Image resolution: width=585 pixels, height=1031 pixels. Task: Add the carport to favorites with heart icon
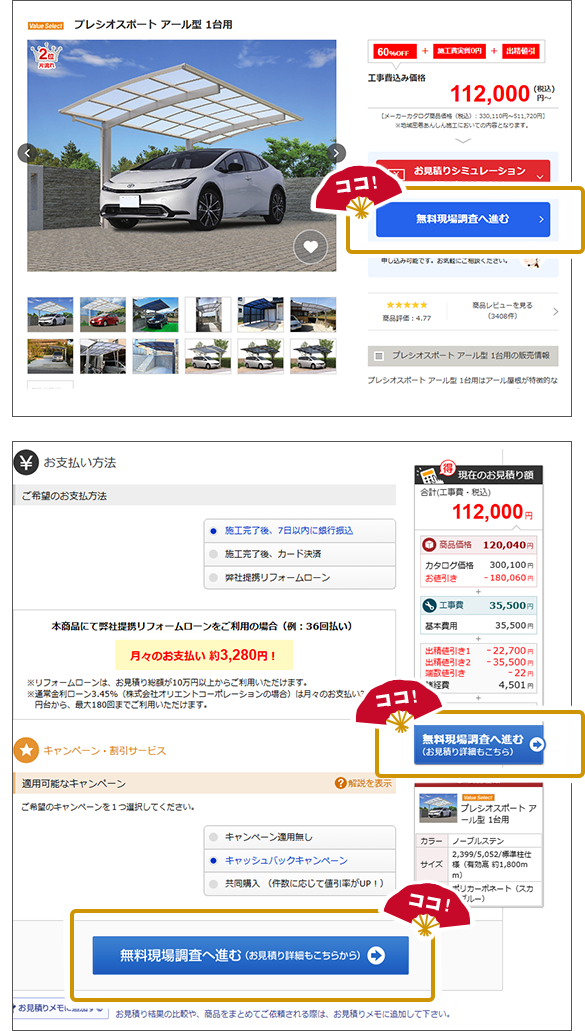pos(310,248)
